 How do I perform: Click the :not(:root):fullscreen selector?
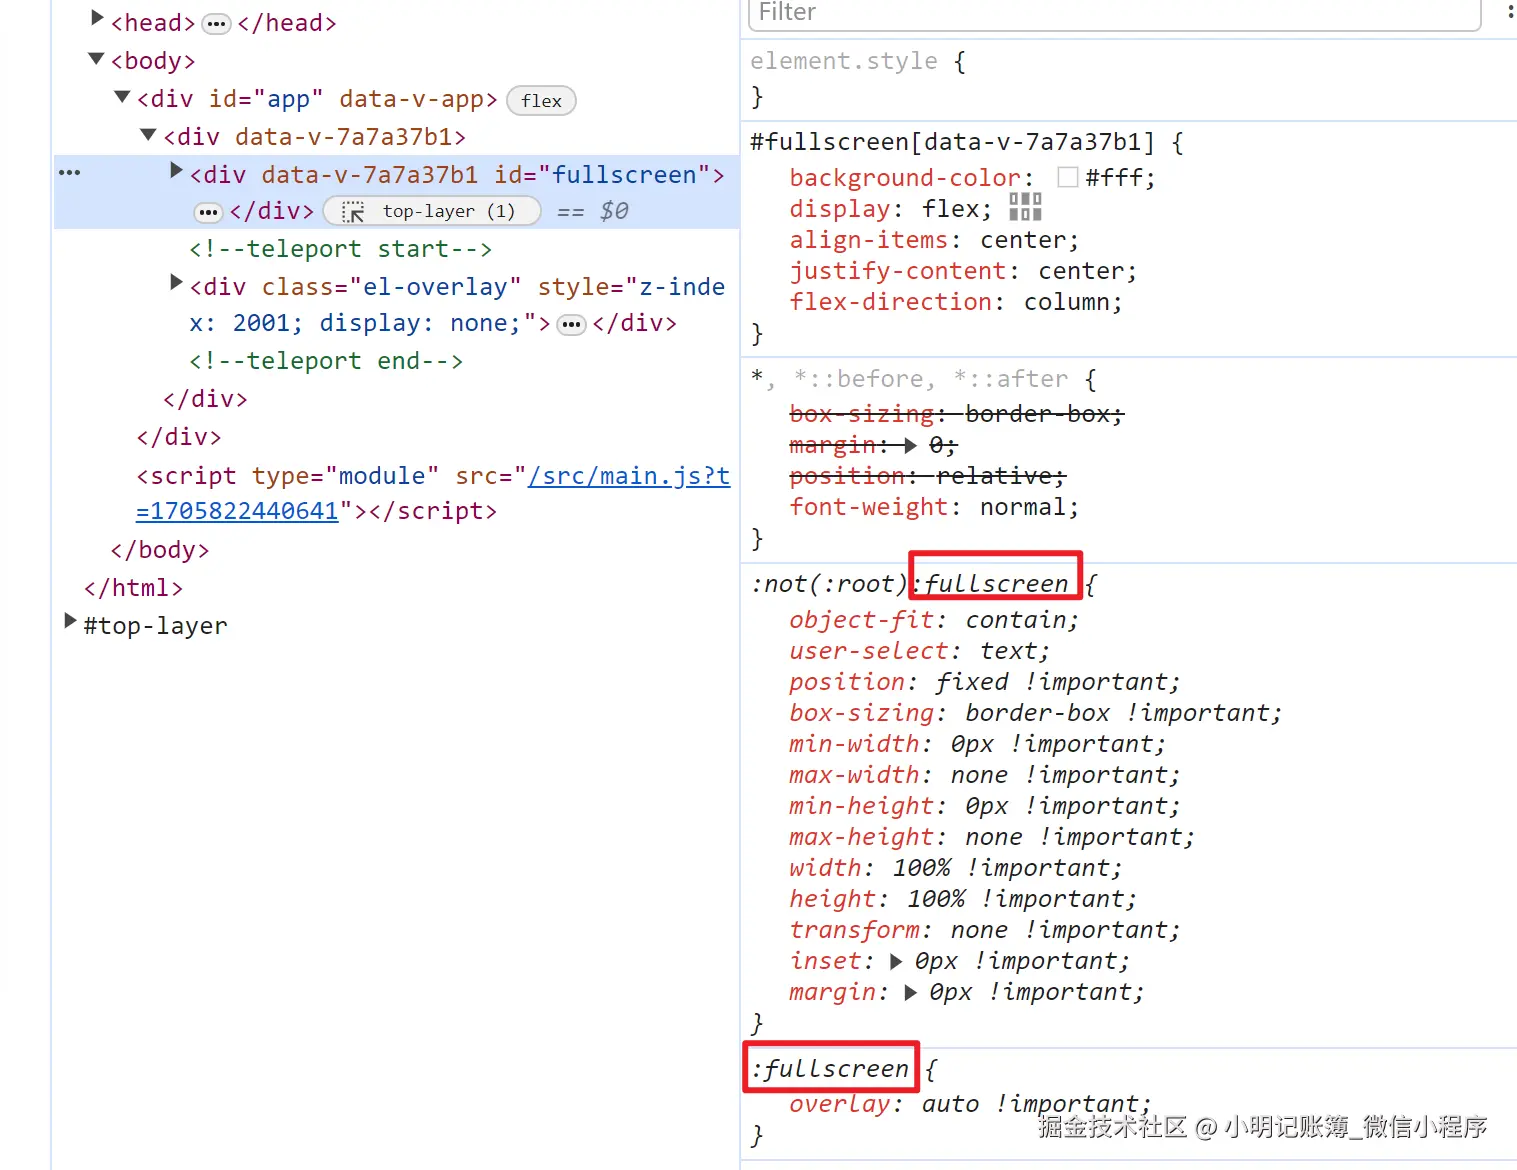910,584
